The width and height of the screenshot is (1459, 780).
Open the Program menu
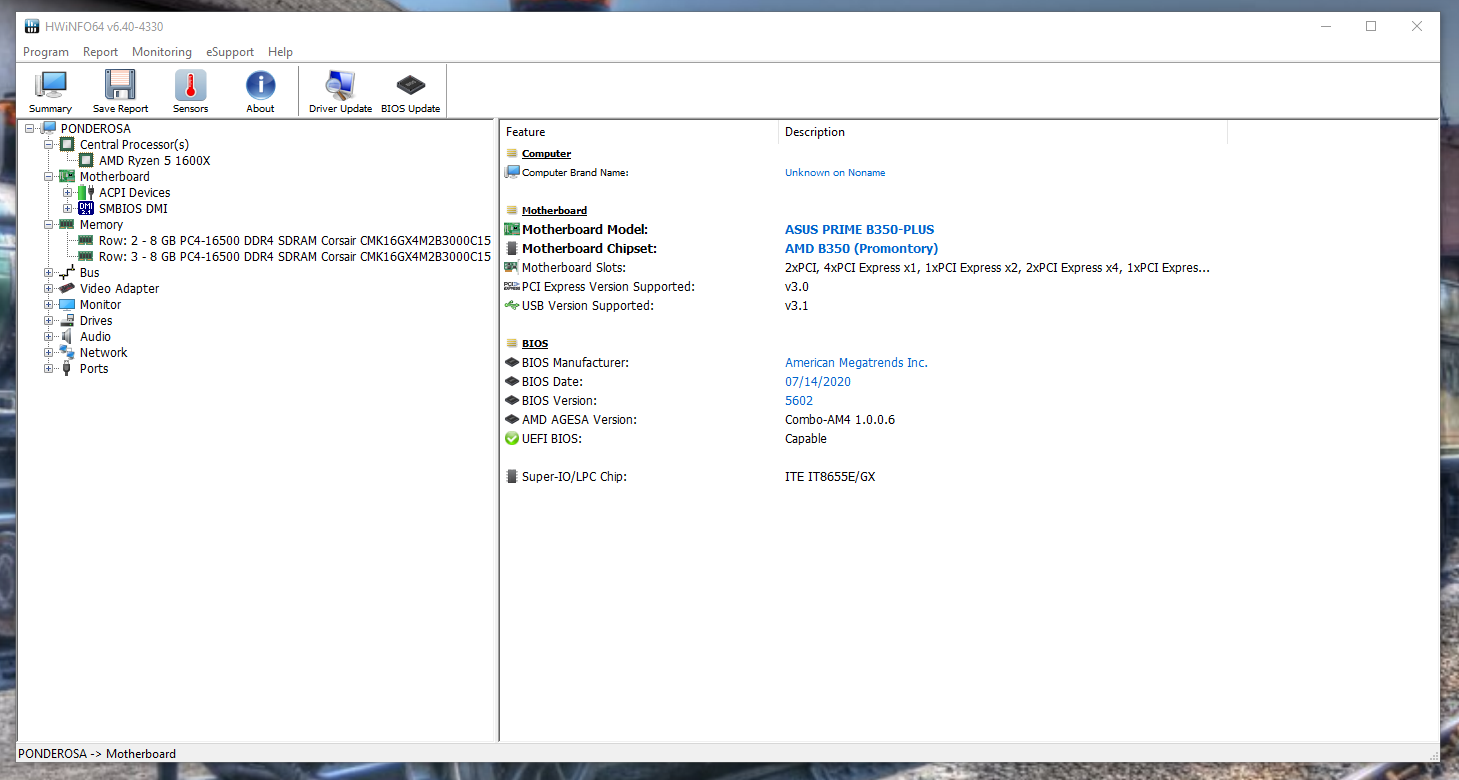[46, 52]
